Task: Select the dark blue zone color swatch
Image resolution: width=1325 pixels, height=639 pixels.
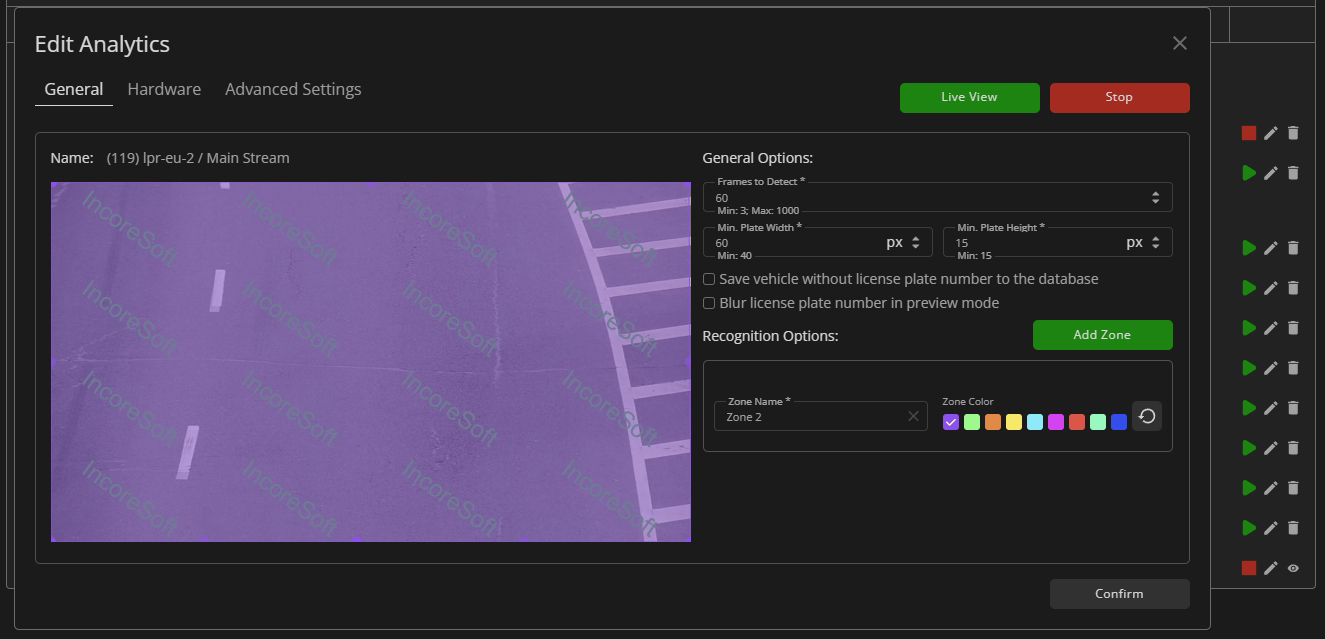Action: (x=1119, y=422)
